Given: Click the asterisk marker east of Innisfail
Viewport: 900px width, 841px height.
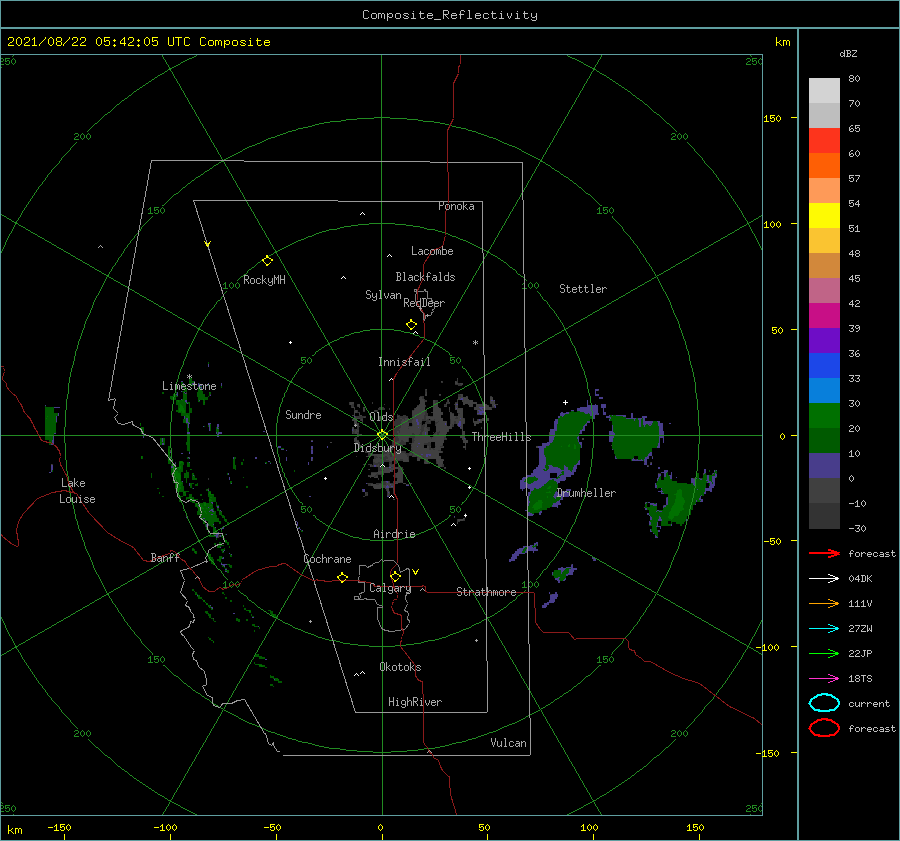Looking at the screenshot, I should click(475, 343).
